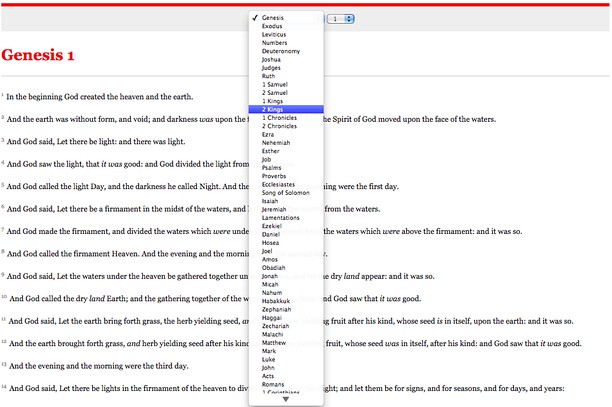The height and width of the screenshot is (407, 612).
Task: Choose Ezekiel in the book menu
Action: (286, 226)
